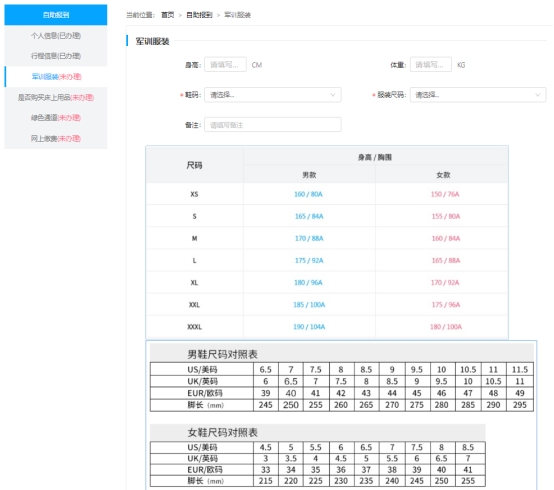Image resolution: width=554 pixels, height=490 pixels.
Task: Click women's M size 160 / 84A
Action: pyautogui.click(x=446, y=238)
